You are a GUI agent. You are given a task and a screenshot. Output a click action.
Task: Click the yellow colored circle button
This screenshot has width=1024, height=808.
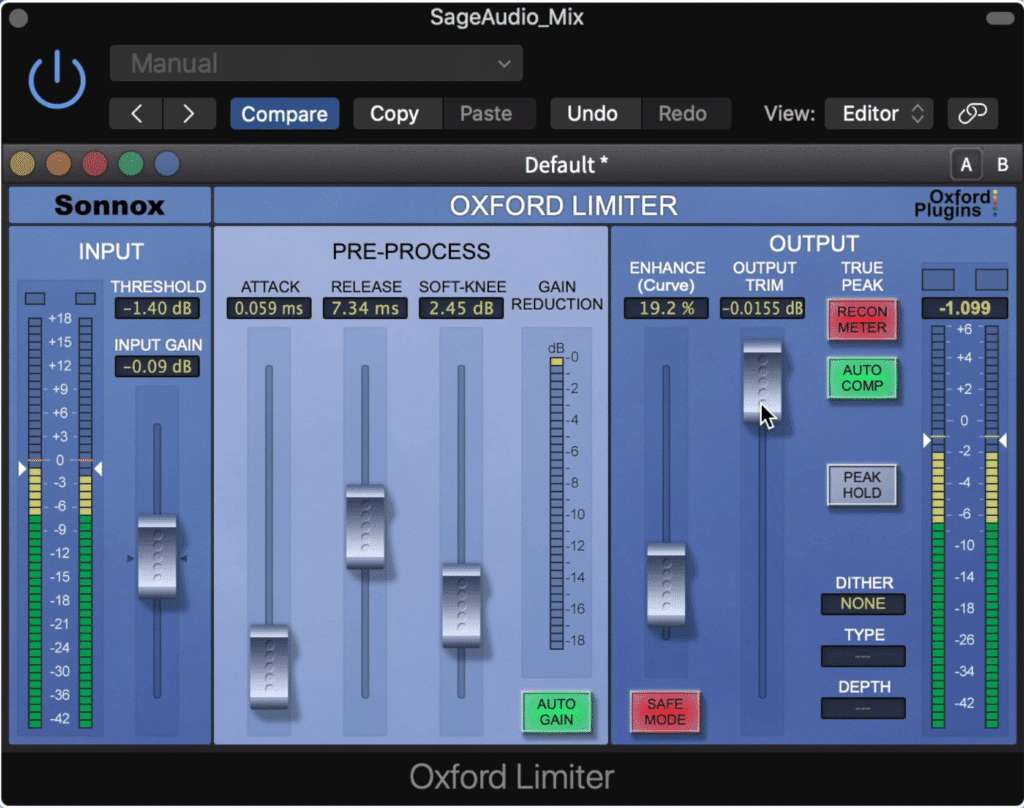[22, 164]
